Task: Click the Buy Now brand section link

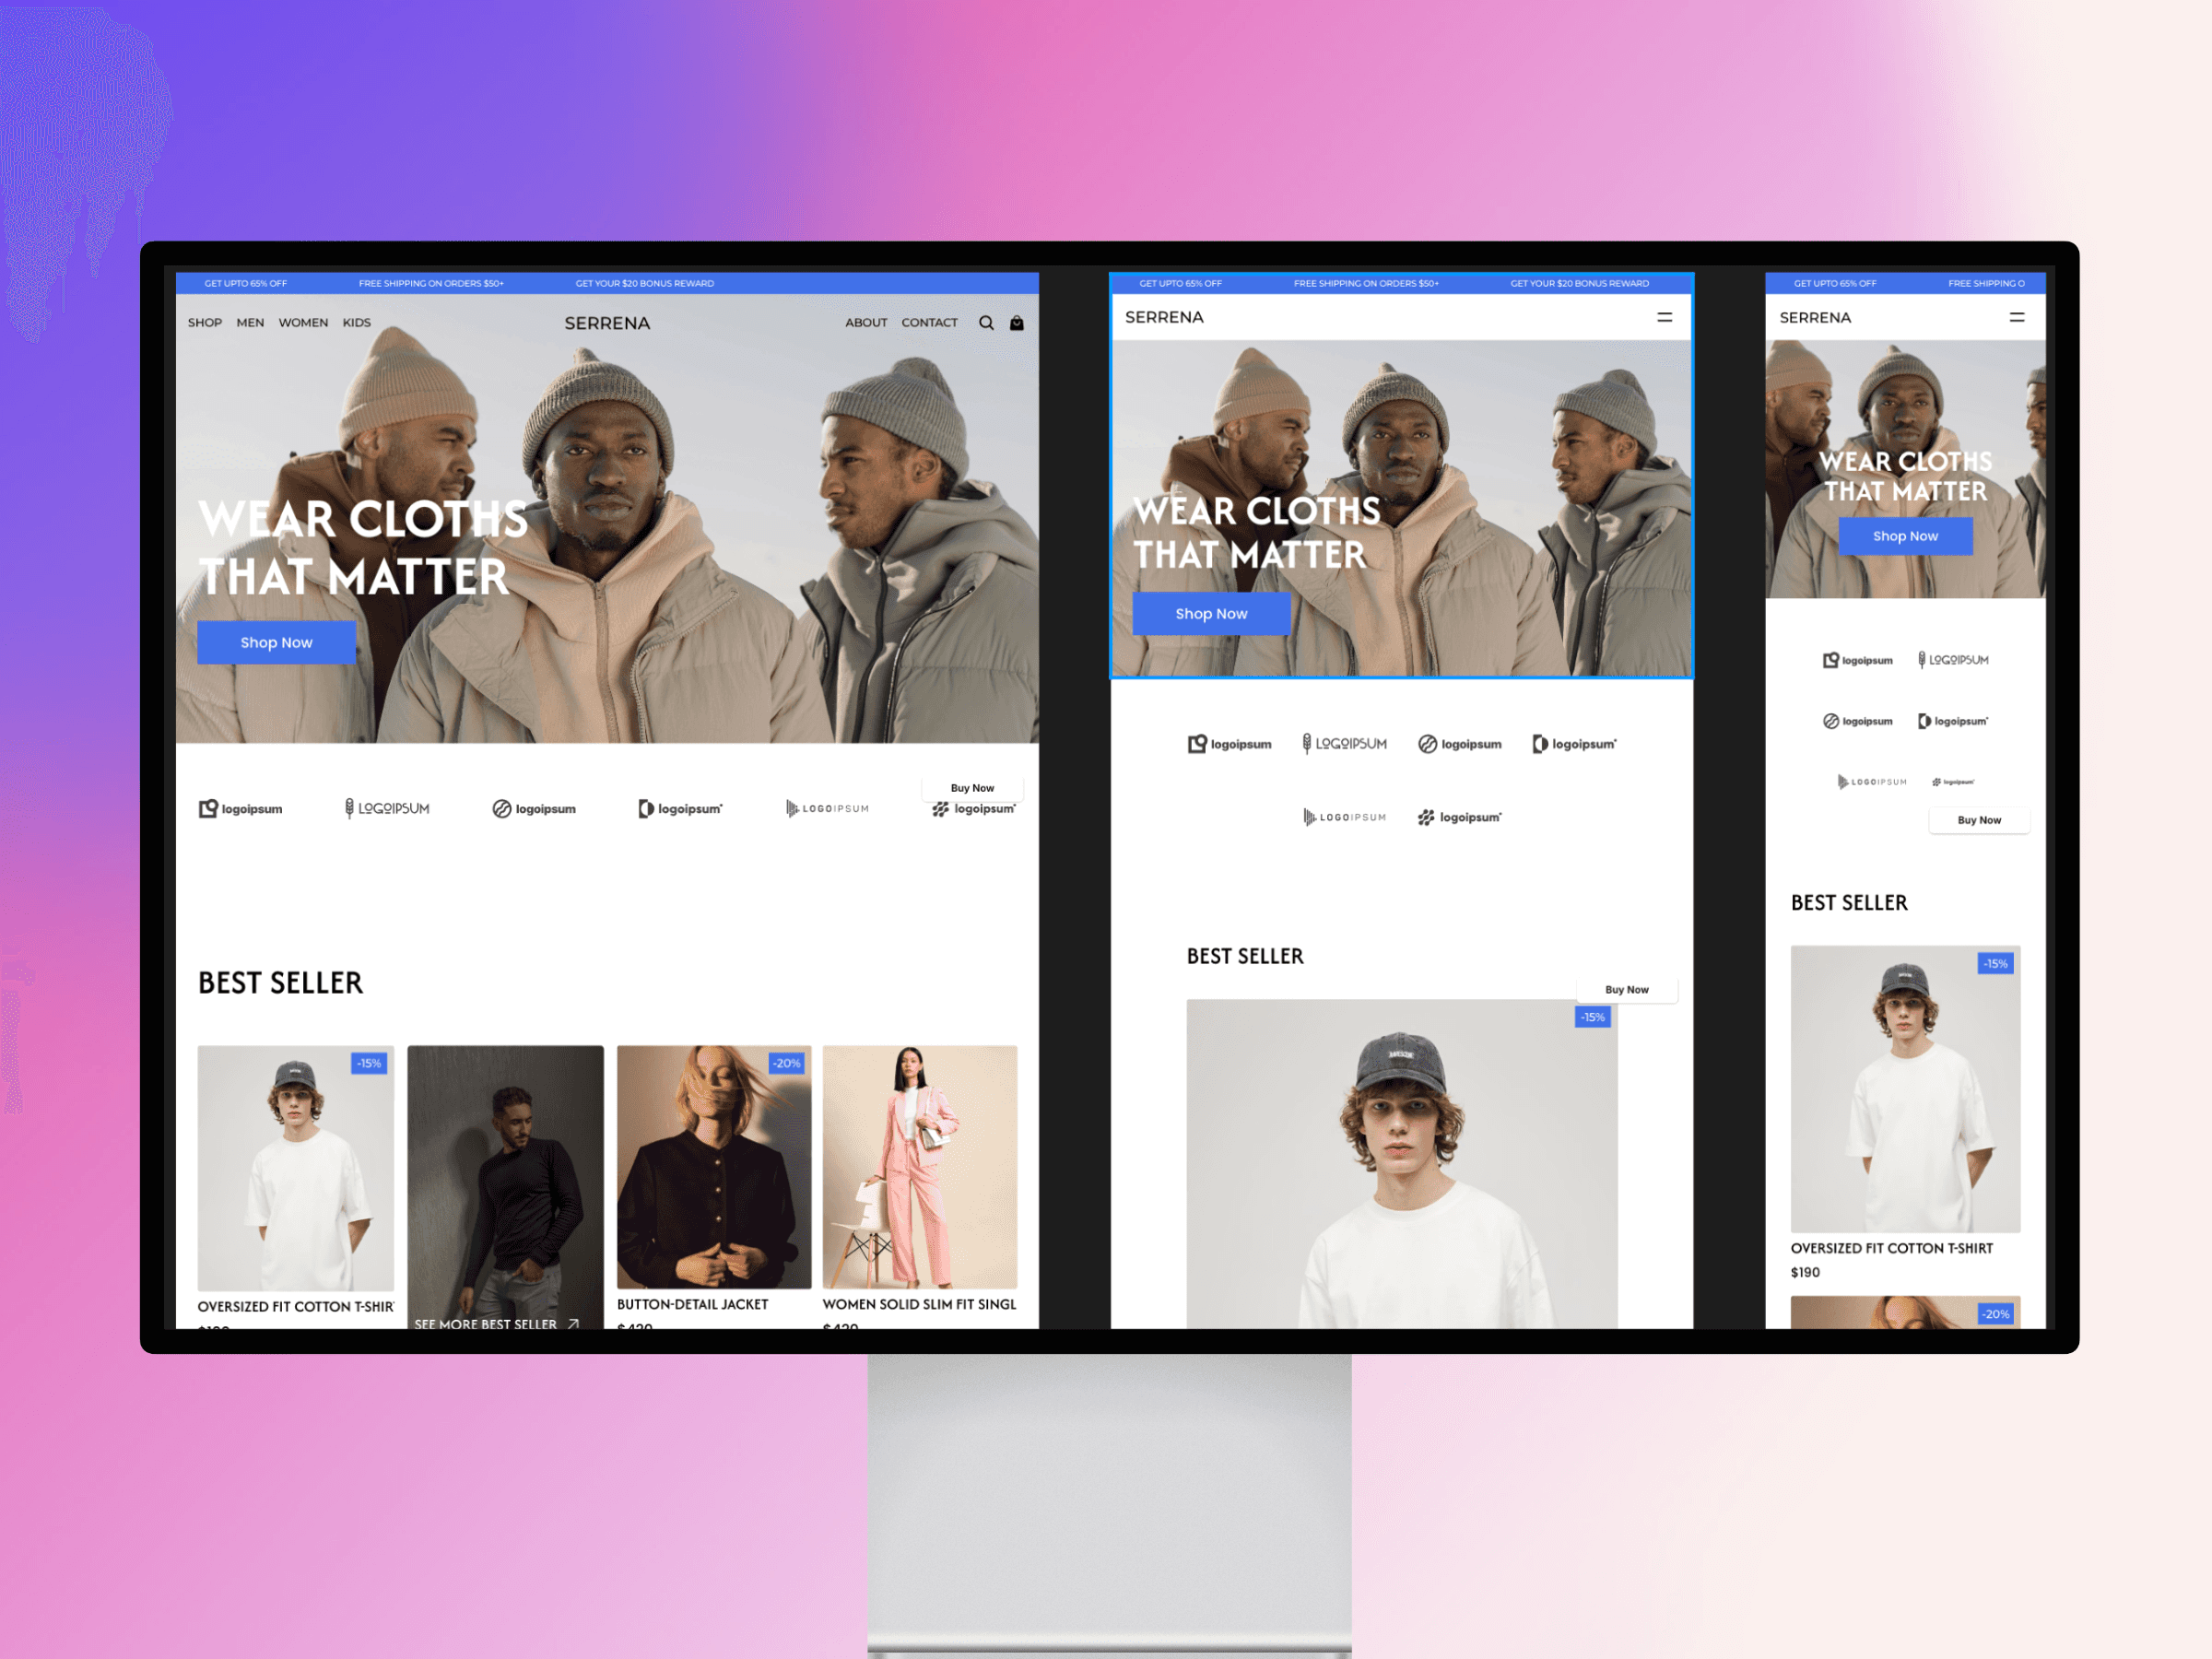Action: (971, 788)
